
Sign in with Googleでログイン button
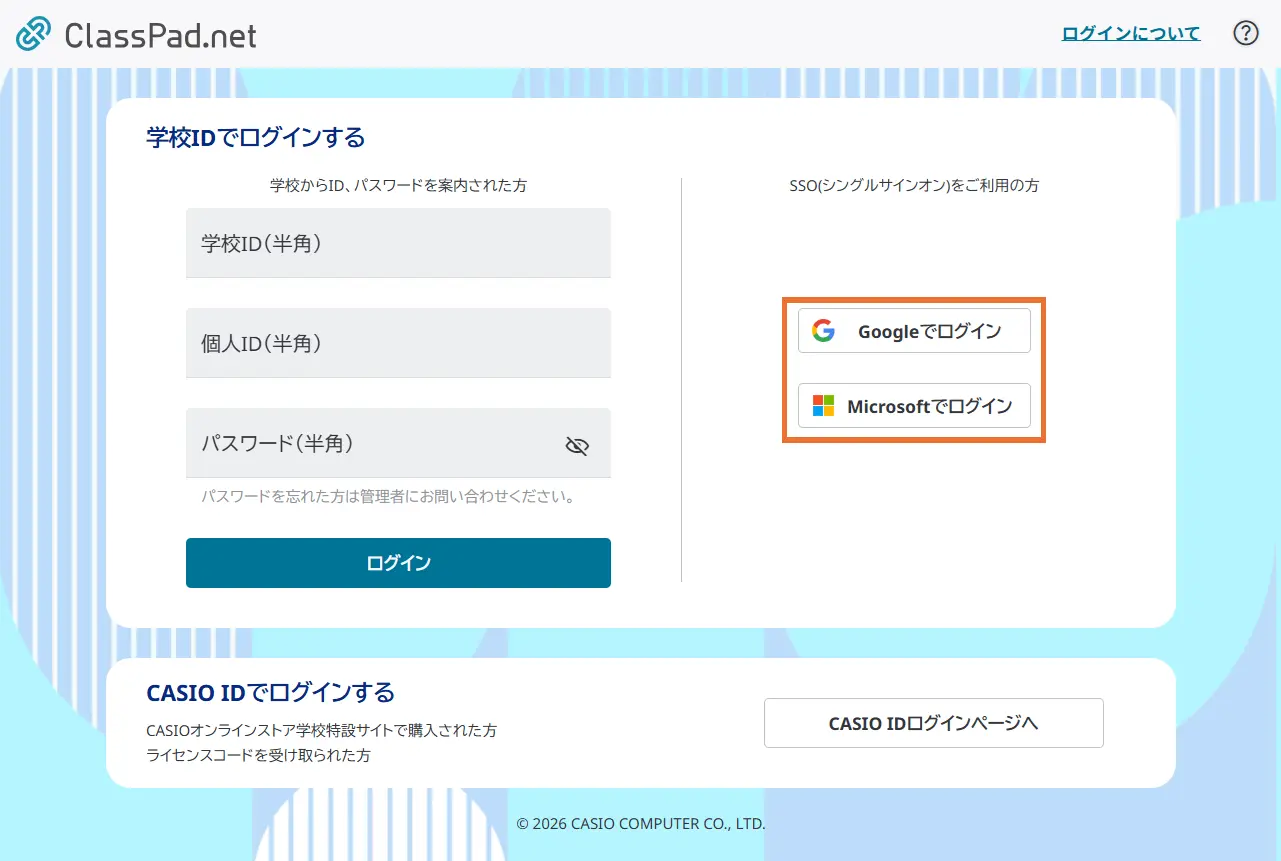(x=914, y=331)
